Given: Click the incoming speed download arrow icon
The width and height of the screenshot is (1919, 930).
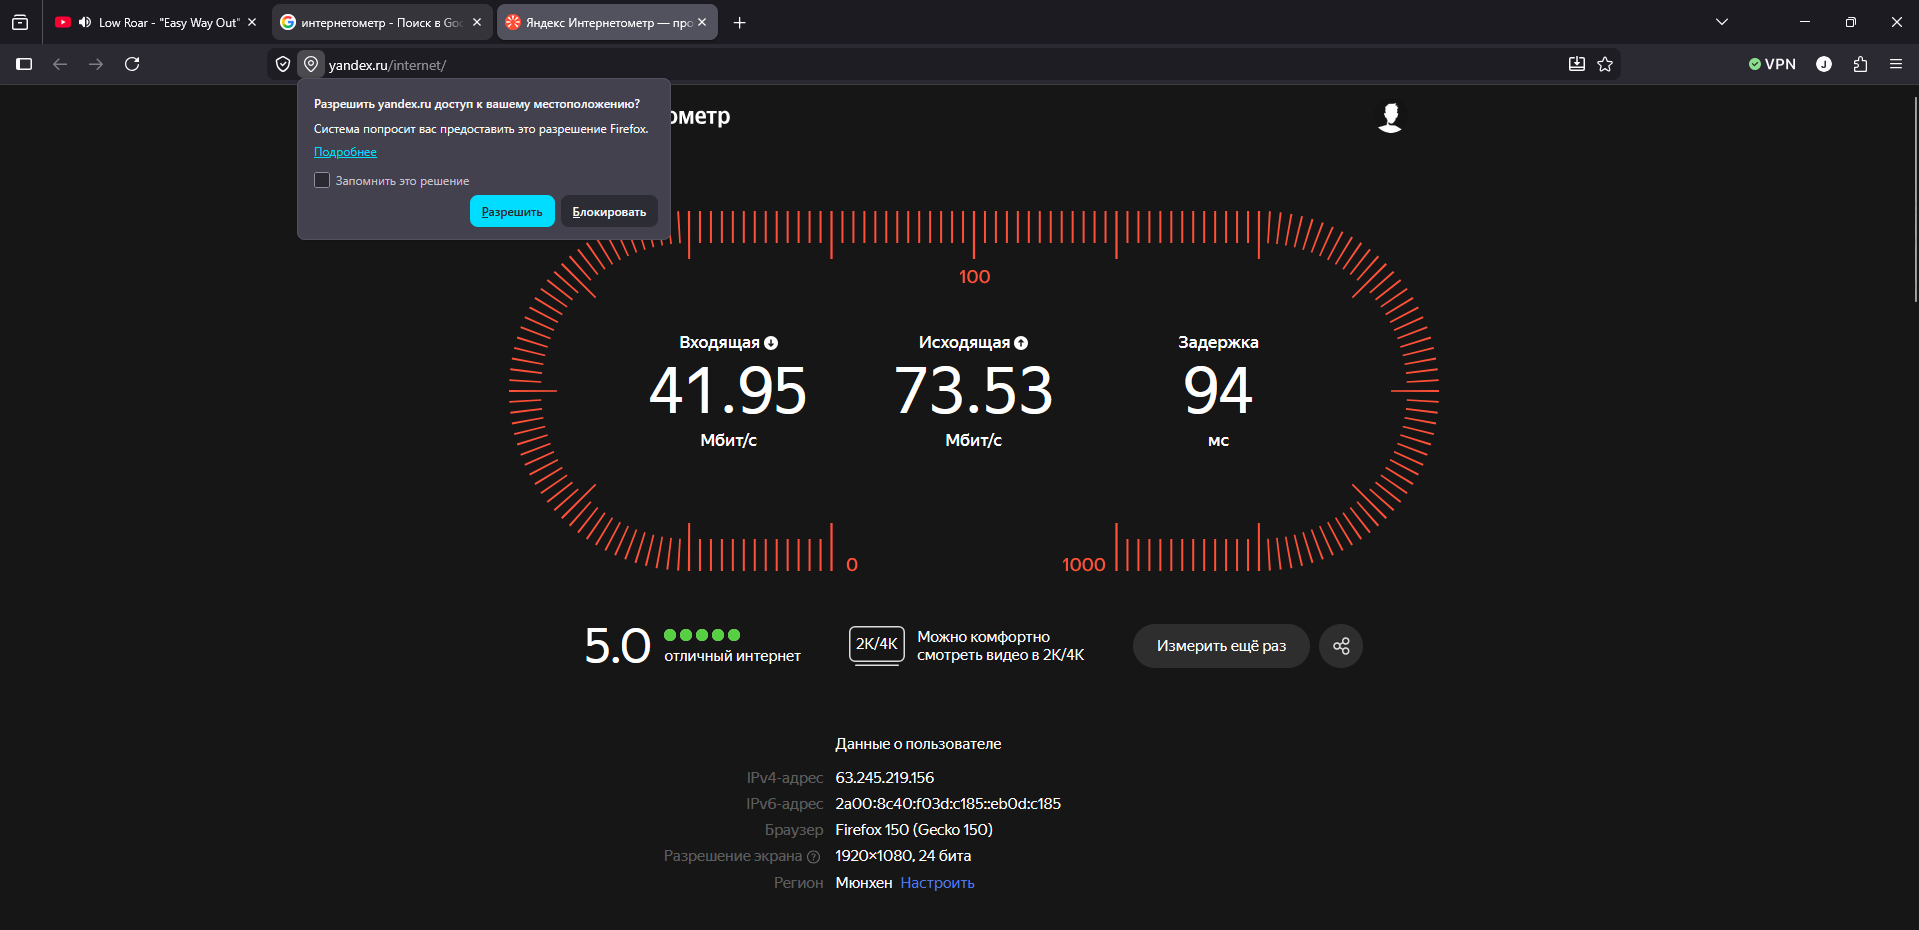Looking at the screenshot, I should point(771,343).
